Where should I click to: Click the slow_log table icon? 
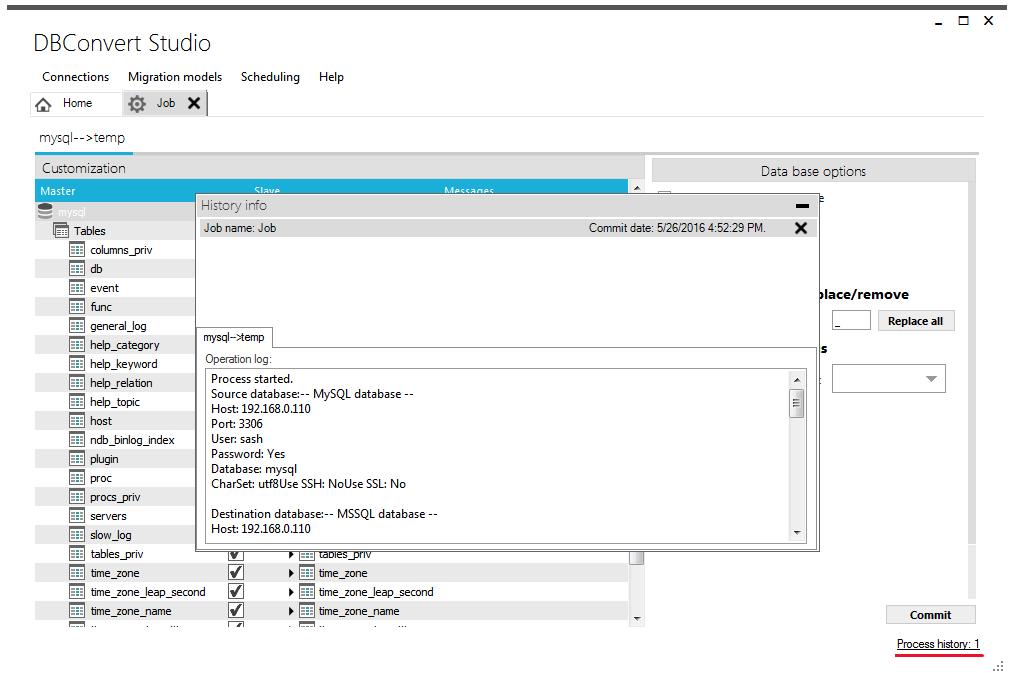point(78,534)
